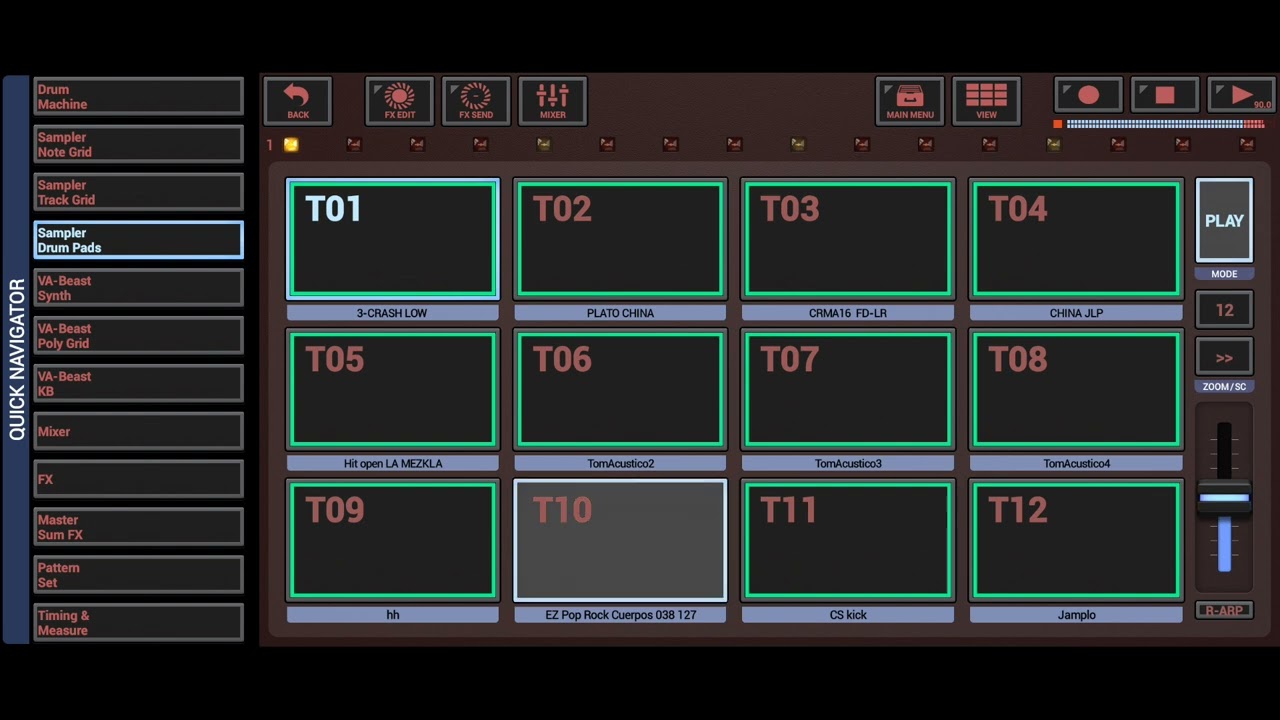Click the tempo progress bar under transport
This screenshot has height=720, width=1280.
point(1165,124)
